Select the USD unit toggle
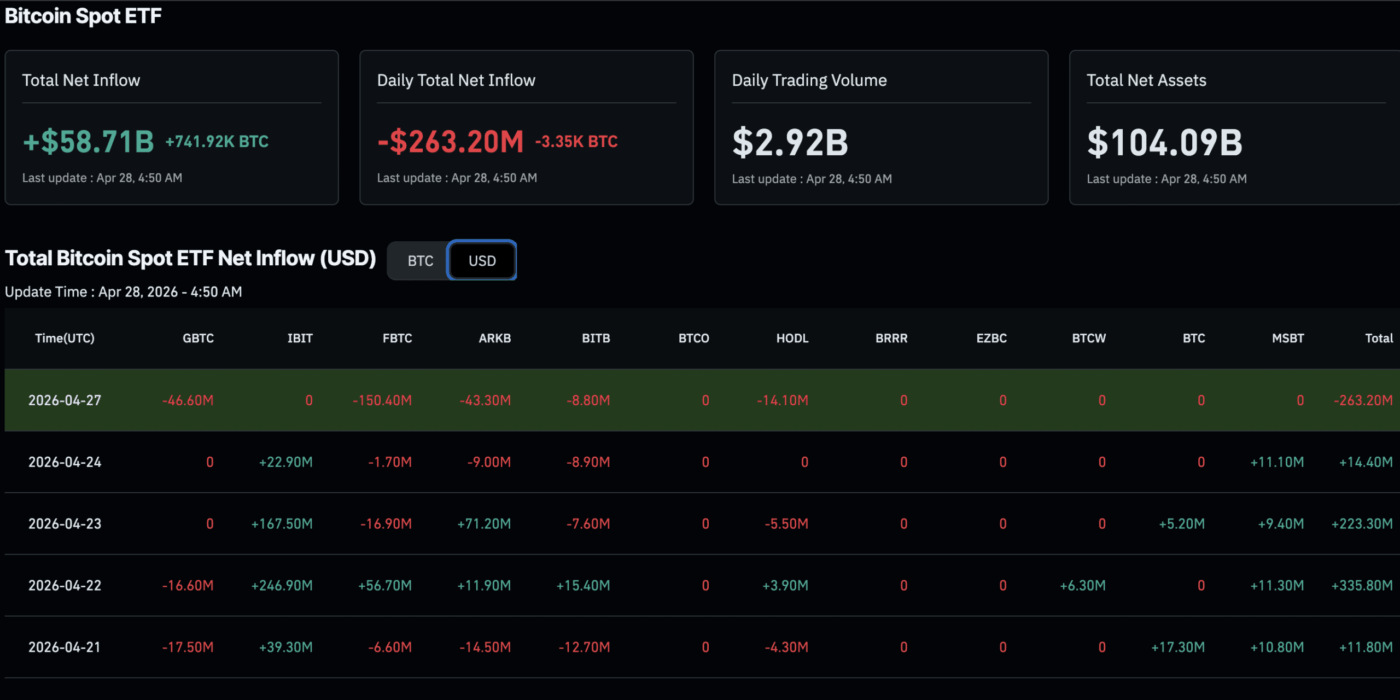Screen dimensions: 1400x700 [482, 261]
